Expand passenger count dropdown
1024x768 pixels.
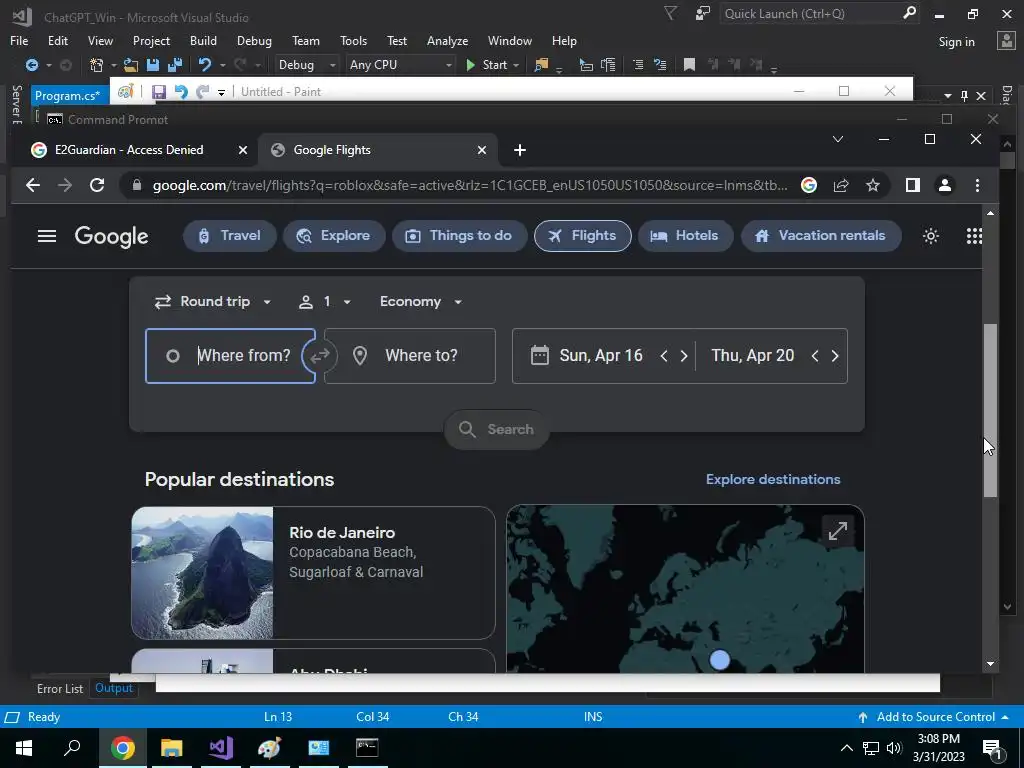(x=325, y=302)
